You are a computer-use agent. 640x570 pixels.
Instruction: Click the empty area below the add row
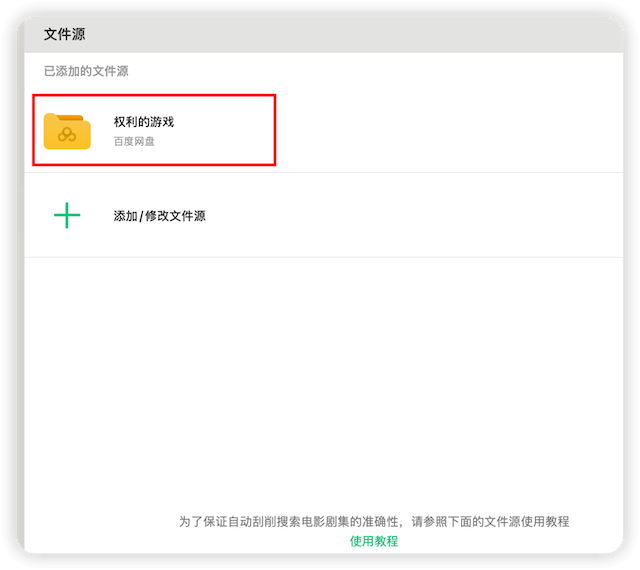coord(320,380)
